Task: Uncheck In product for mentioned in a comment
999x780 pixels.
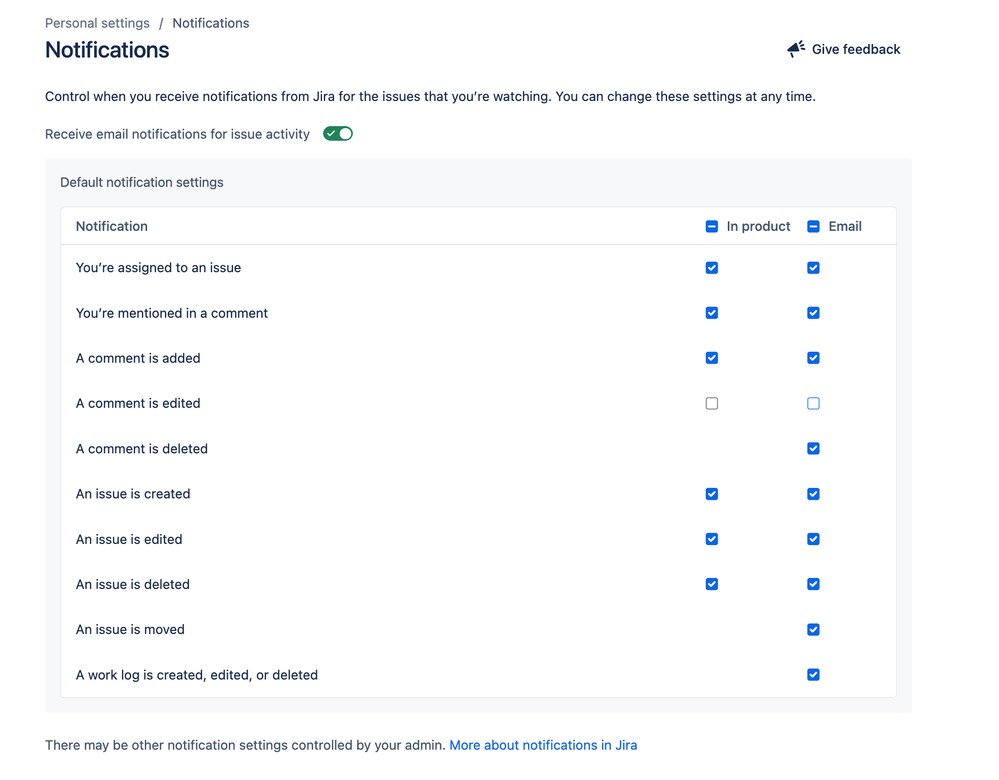Action: click(x=712, y=313)
